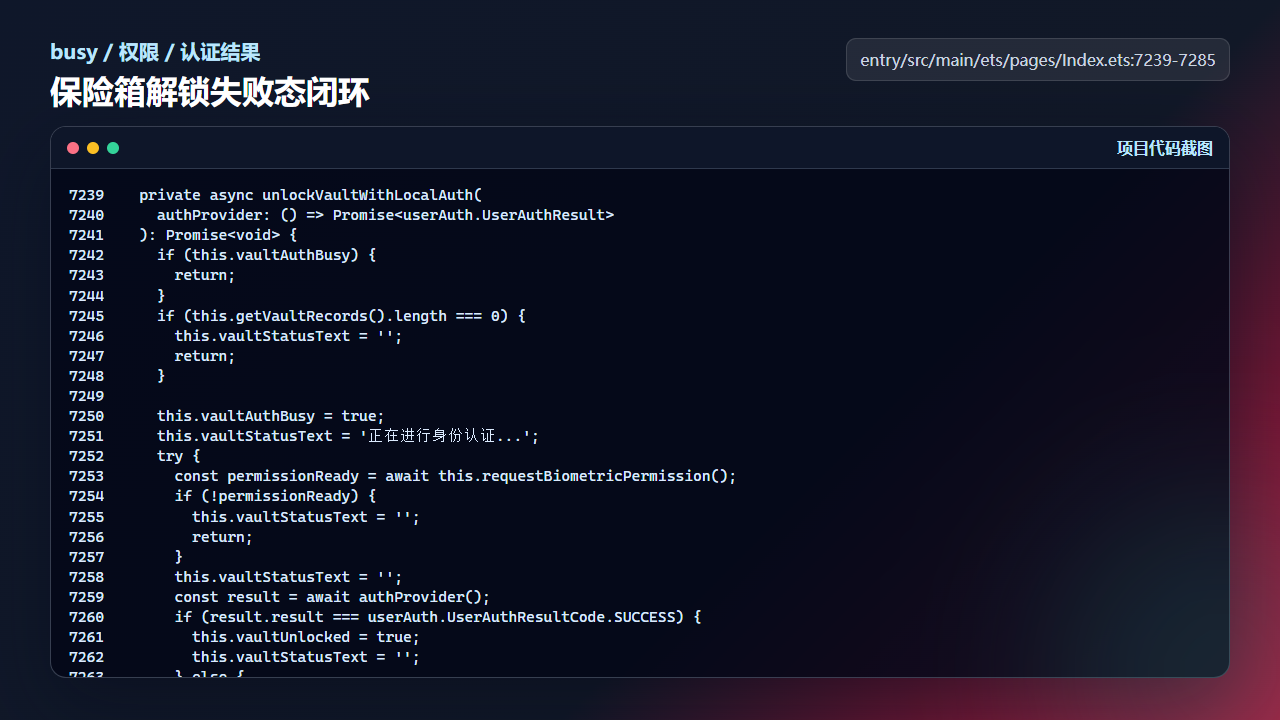Image resolution: width=1280 pixels, height=720 pixels.
Task: Click the 项目代码截图 label
Action: click(x=1165, y=148)
